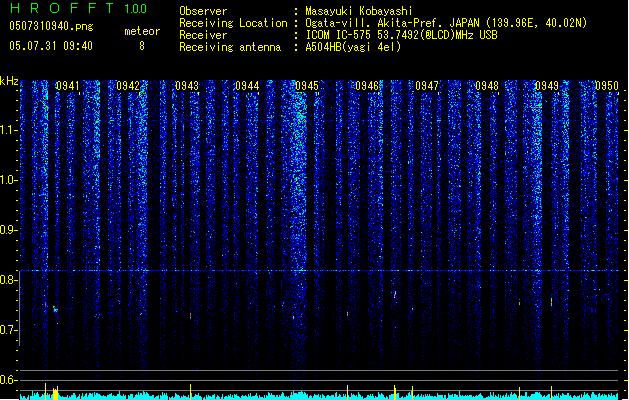Click the 0949 time marker
The height and width of the screenshot is (400, 629).
tap(547, 86)
